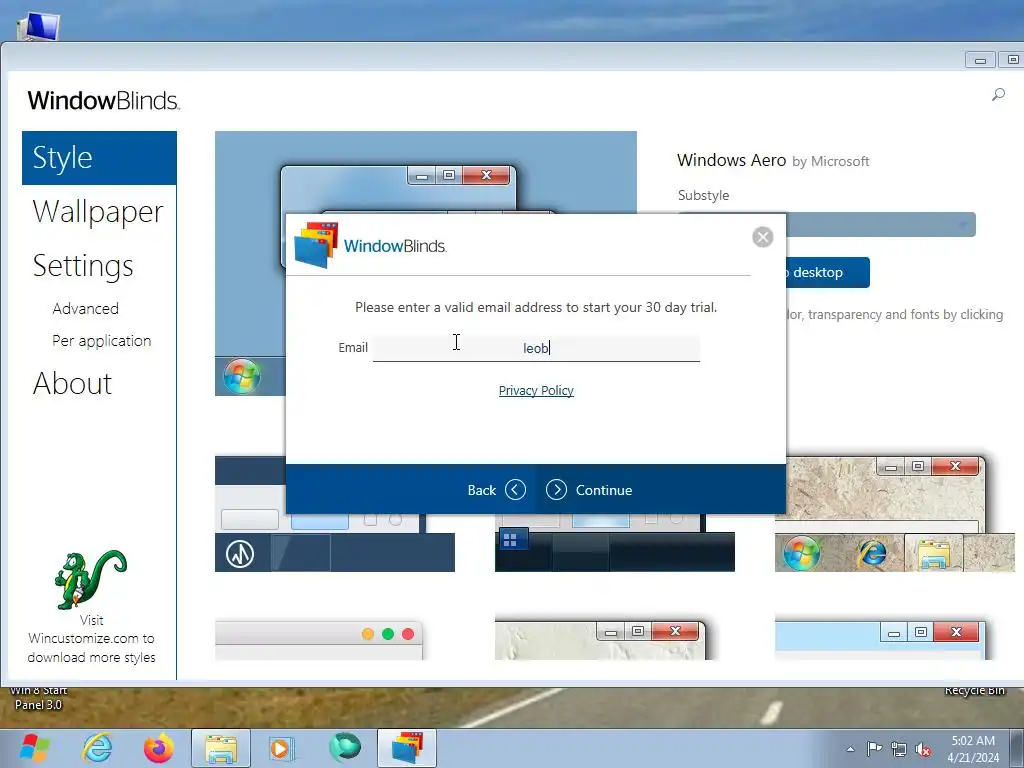This screenshot has height=768, width=1024.
Task: Minimize the WindowBlinds main window
Action: click(x=980, y=60)
